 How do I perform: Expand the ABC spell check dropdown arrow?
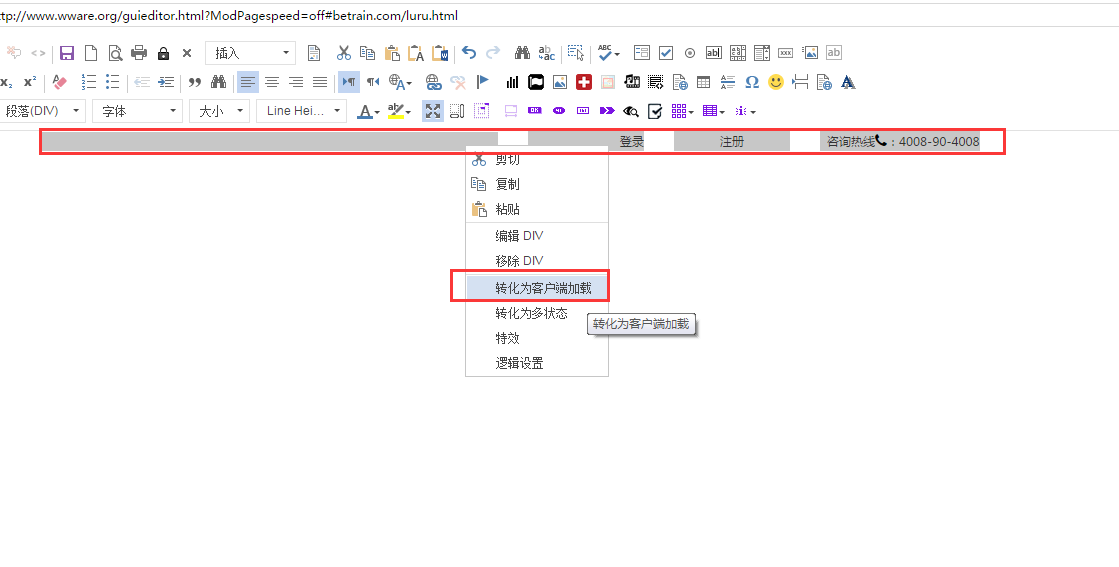[617, 53]
